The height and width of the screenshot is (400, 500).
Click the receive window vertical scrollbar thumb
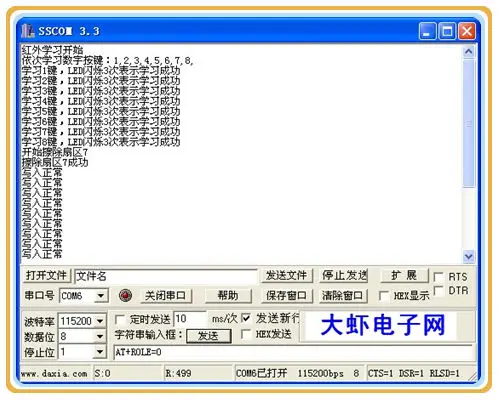click(x=468, y=123)
